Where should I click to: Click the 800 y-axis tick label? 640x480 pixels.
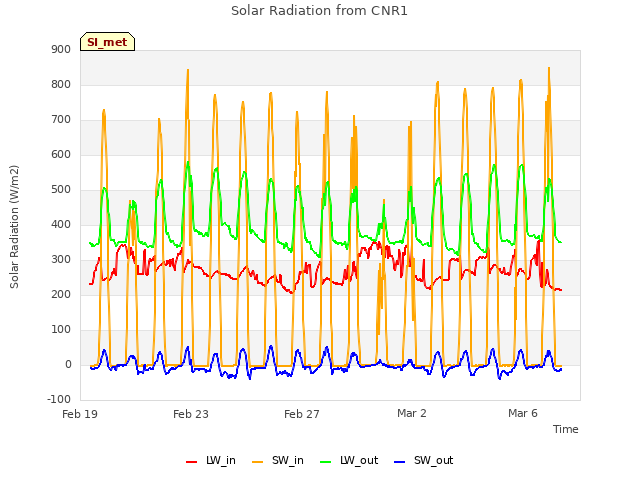[x=61, y=84]
